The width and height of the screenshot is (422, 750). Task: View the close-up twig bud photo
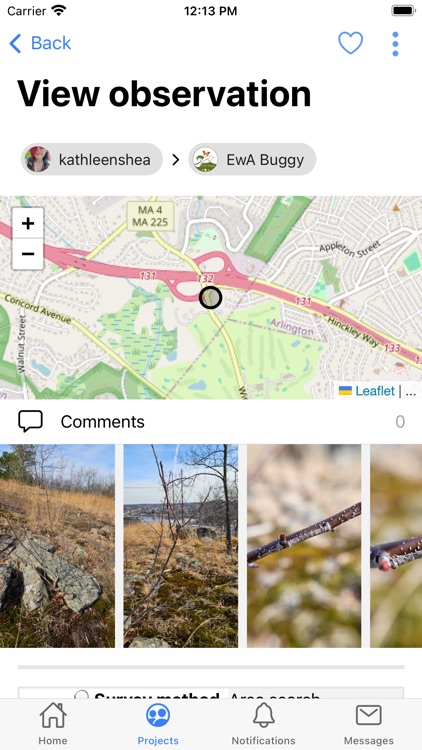[304, 546]
